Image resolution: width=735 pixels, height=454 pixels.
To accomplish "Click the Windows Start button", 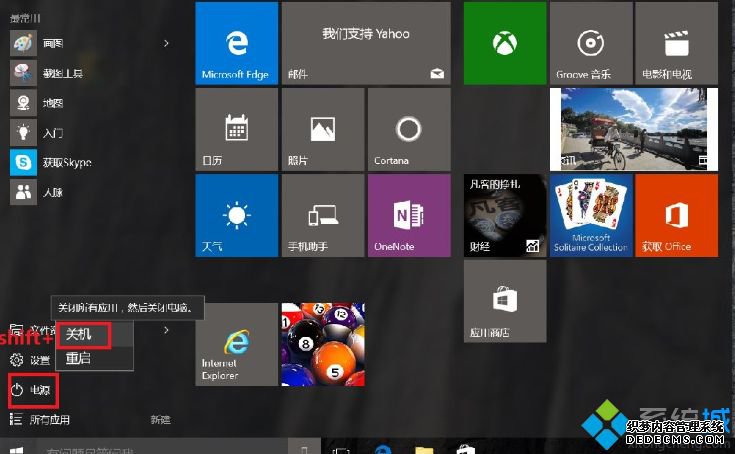I will (16, 449).
